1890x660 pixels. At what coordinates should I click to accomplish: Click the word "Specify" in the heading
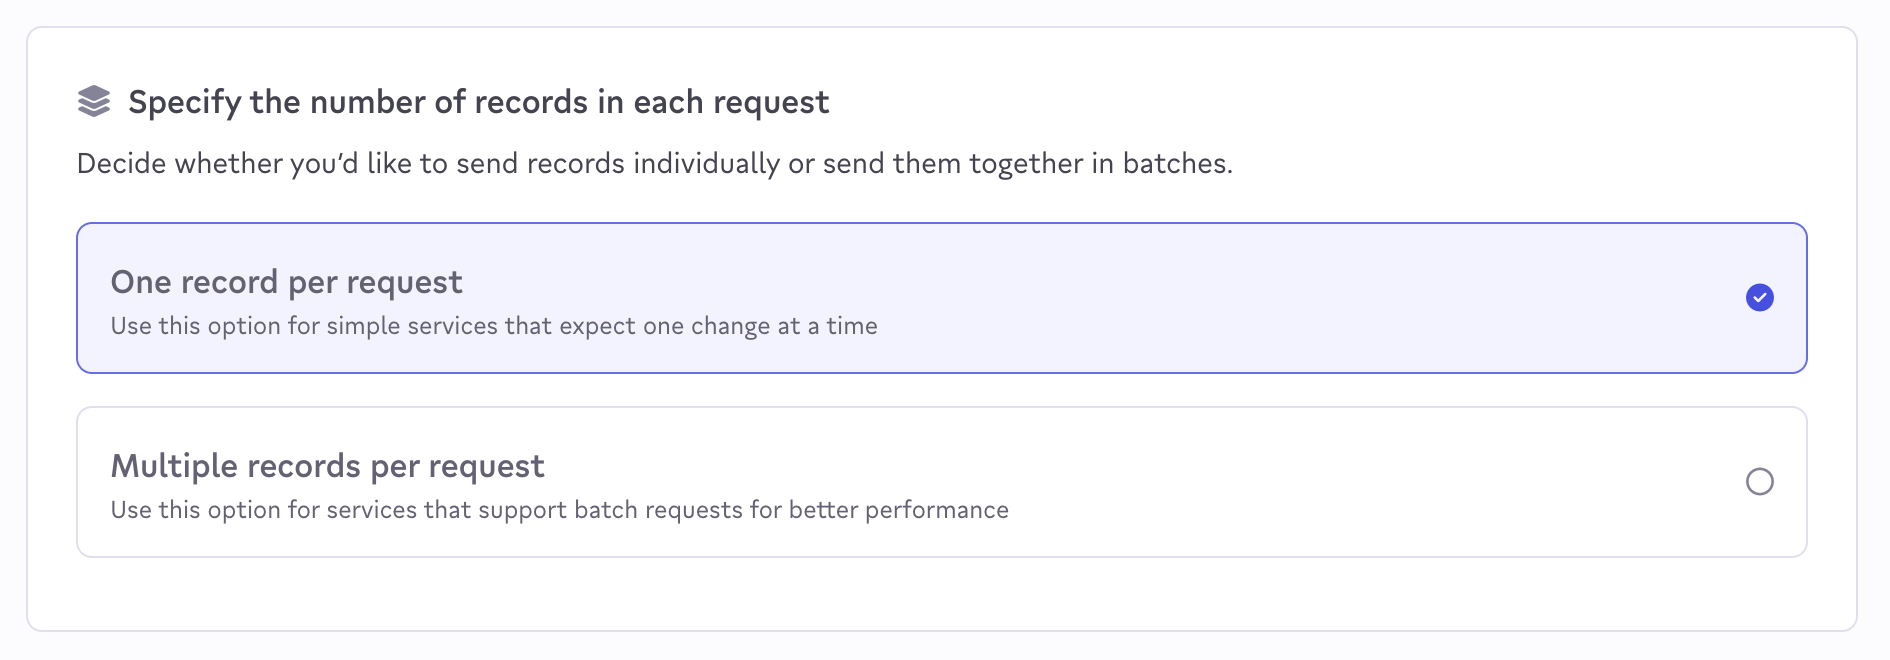click(184, 102)
